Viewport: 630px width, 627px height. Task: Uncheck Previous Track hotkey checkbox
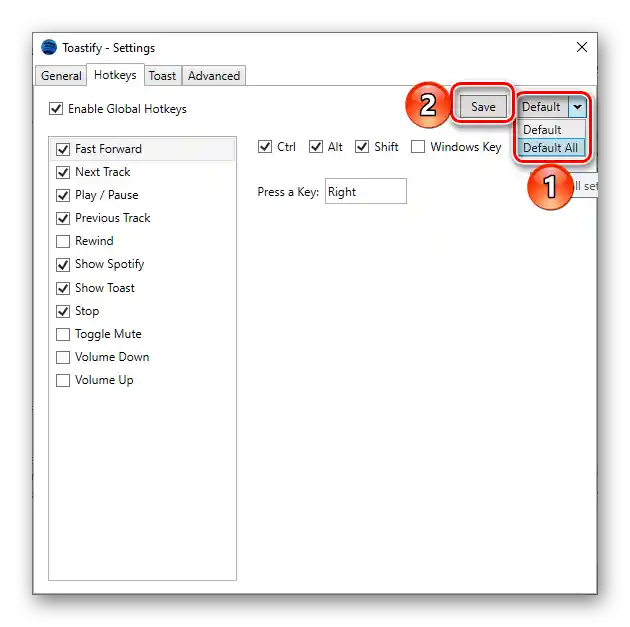63,219
